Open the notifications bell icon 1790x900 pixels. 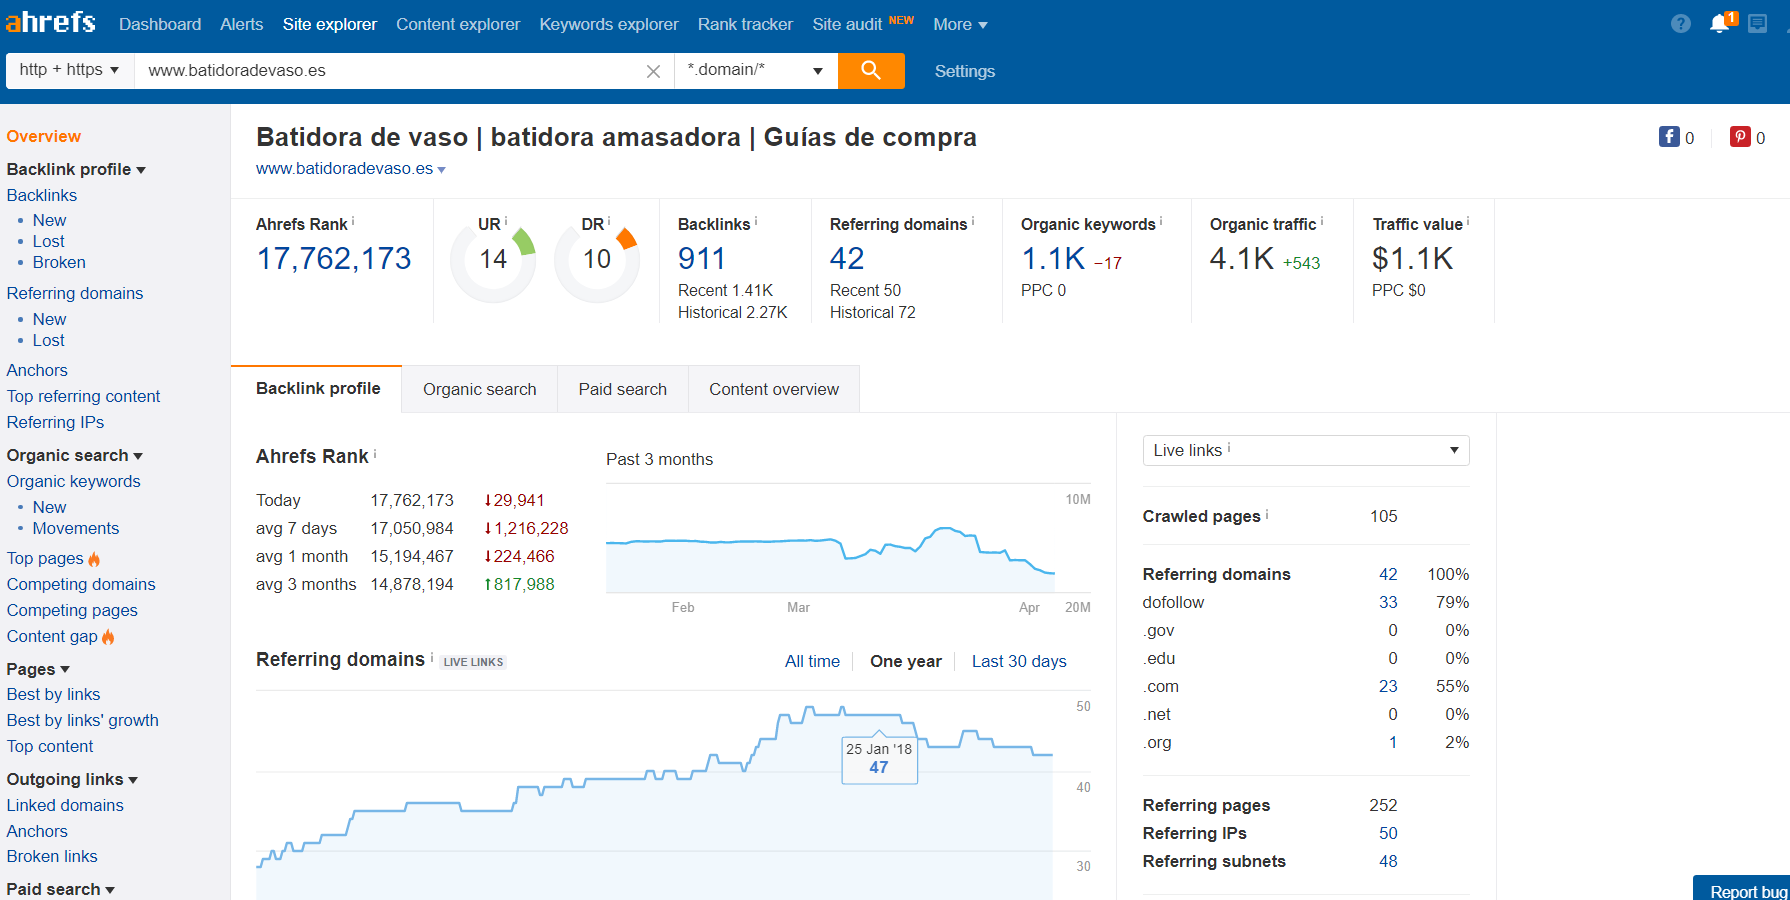(x=1720, y=23)
